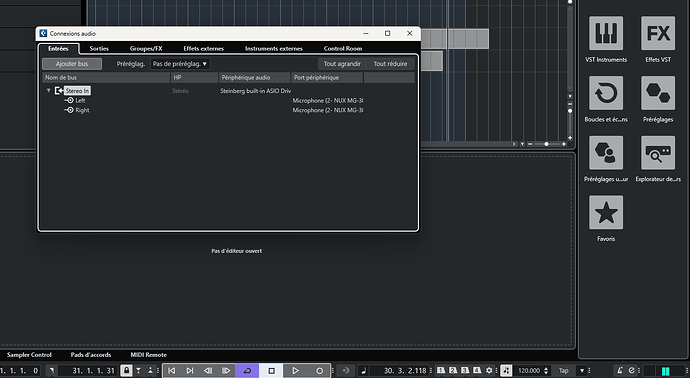690x378 pixels.
Task: Open the Right channel Microphone port selector
Action: (x=328, y=110)
